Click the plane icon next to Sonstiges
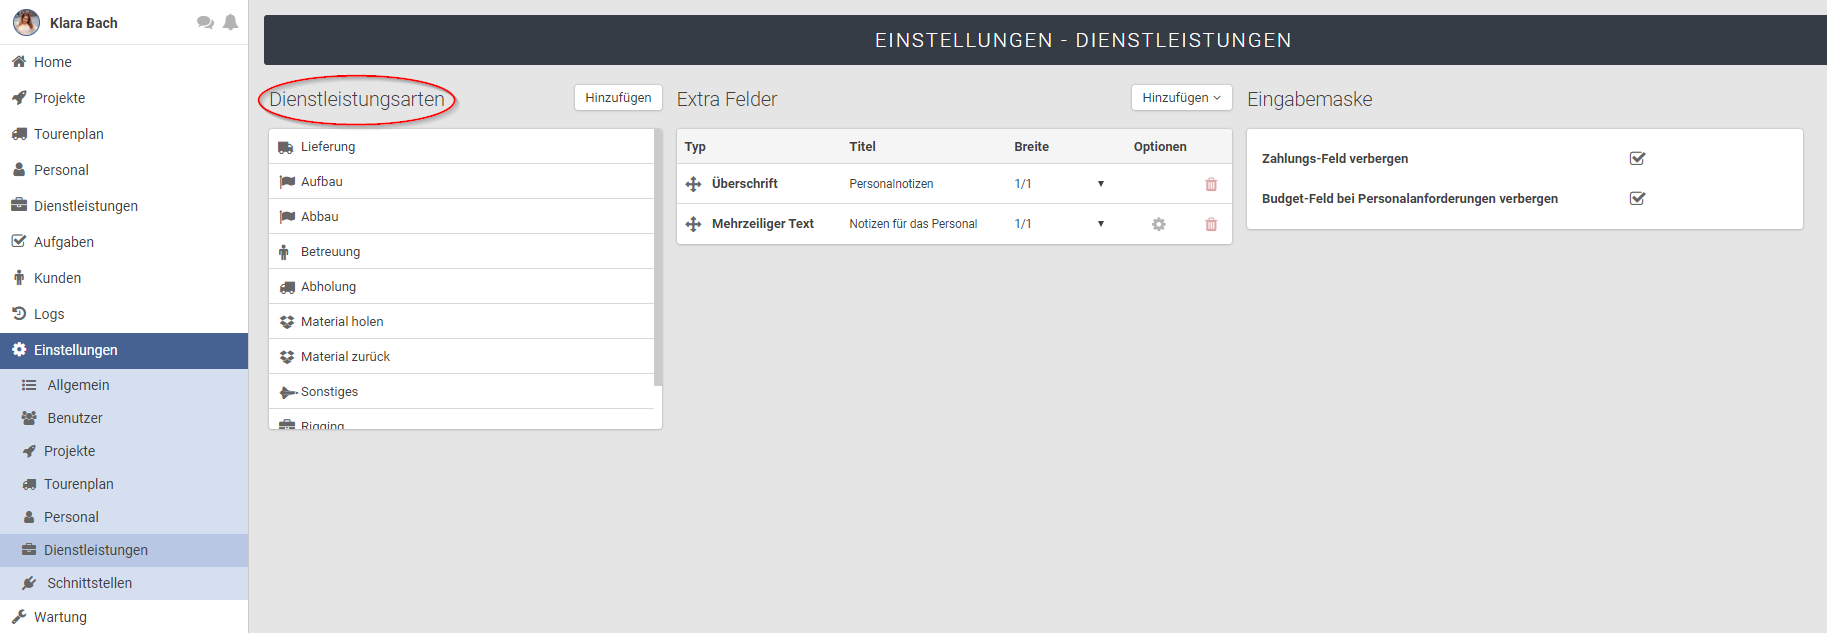Viewport: 1827px width, 633px height. [x=288, y=392]
